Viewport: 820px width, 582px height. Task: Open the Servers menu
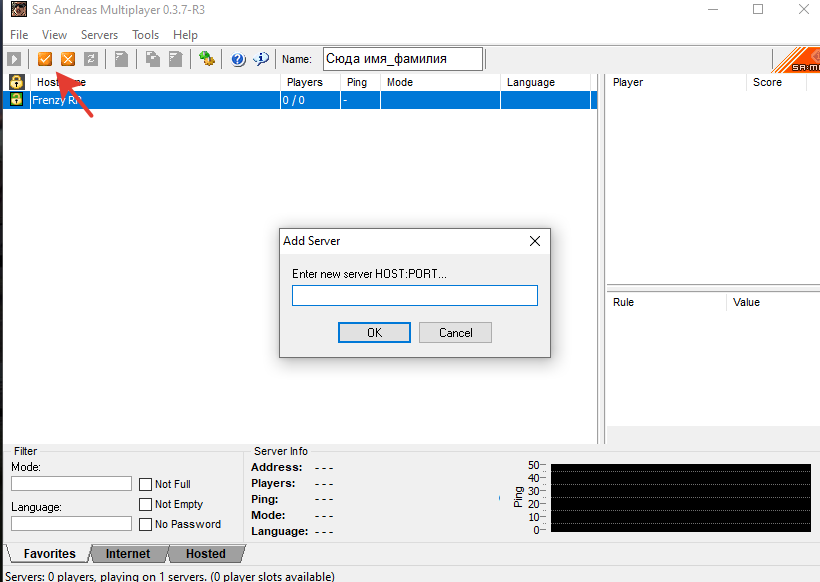coord(99,35)
